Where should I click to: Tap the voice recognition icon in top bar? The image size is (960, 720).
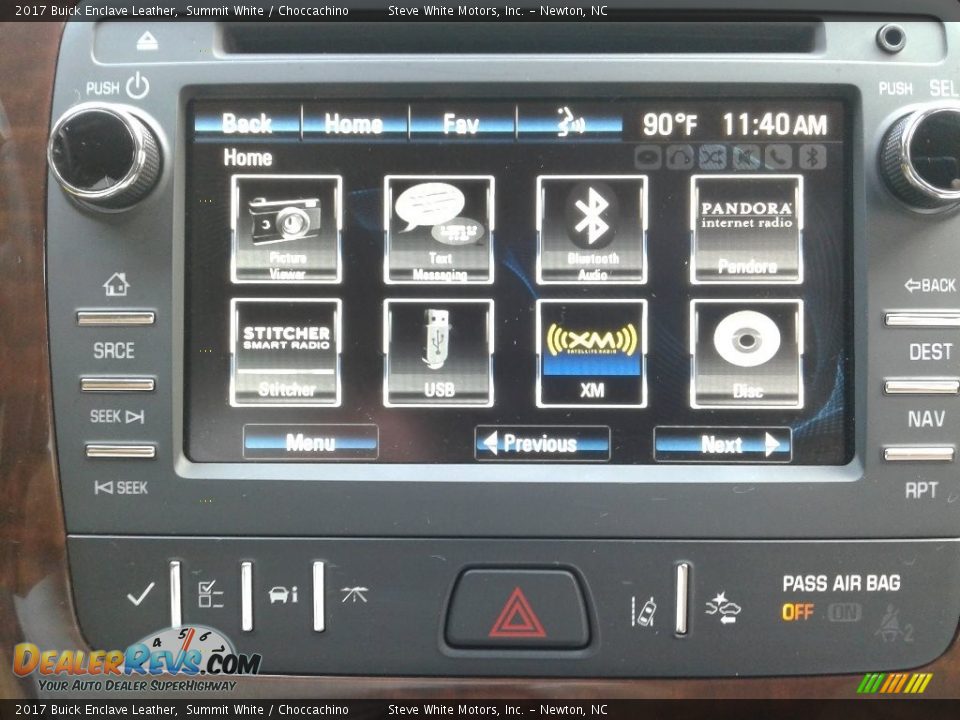pos(570,123)
